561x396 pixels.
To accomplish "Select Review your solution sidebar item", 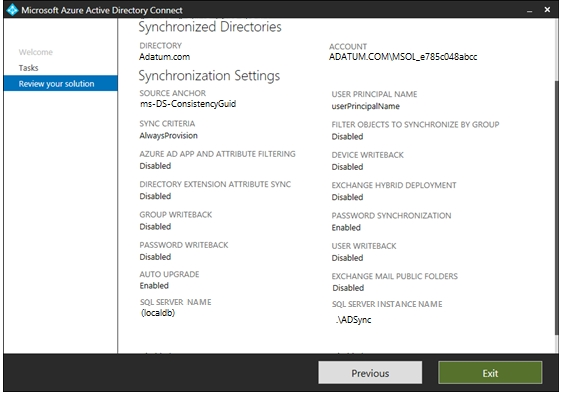I will (x=60, y=83).
